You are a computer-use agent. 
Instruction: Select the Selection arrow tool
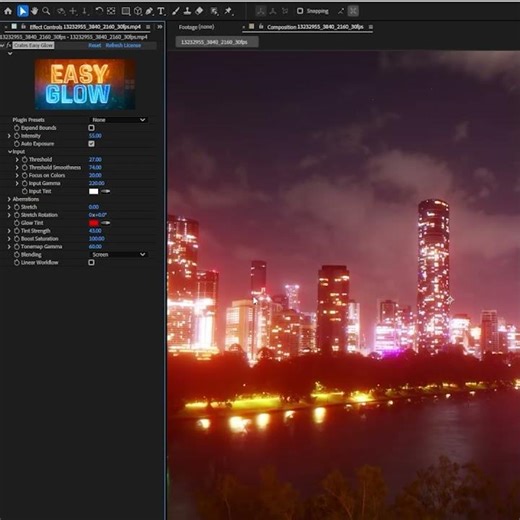coord(22,11)
